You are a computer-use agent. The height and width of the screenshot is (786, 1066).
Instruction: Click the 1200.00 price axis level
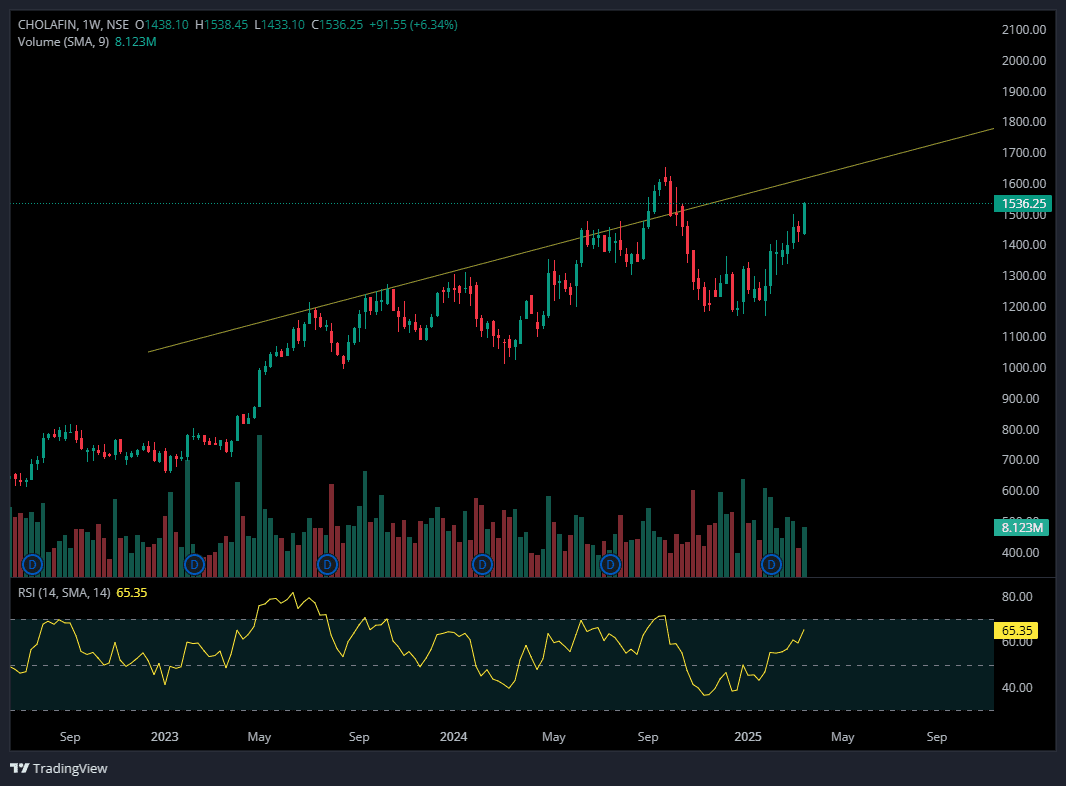tap(1024, 307)
